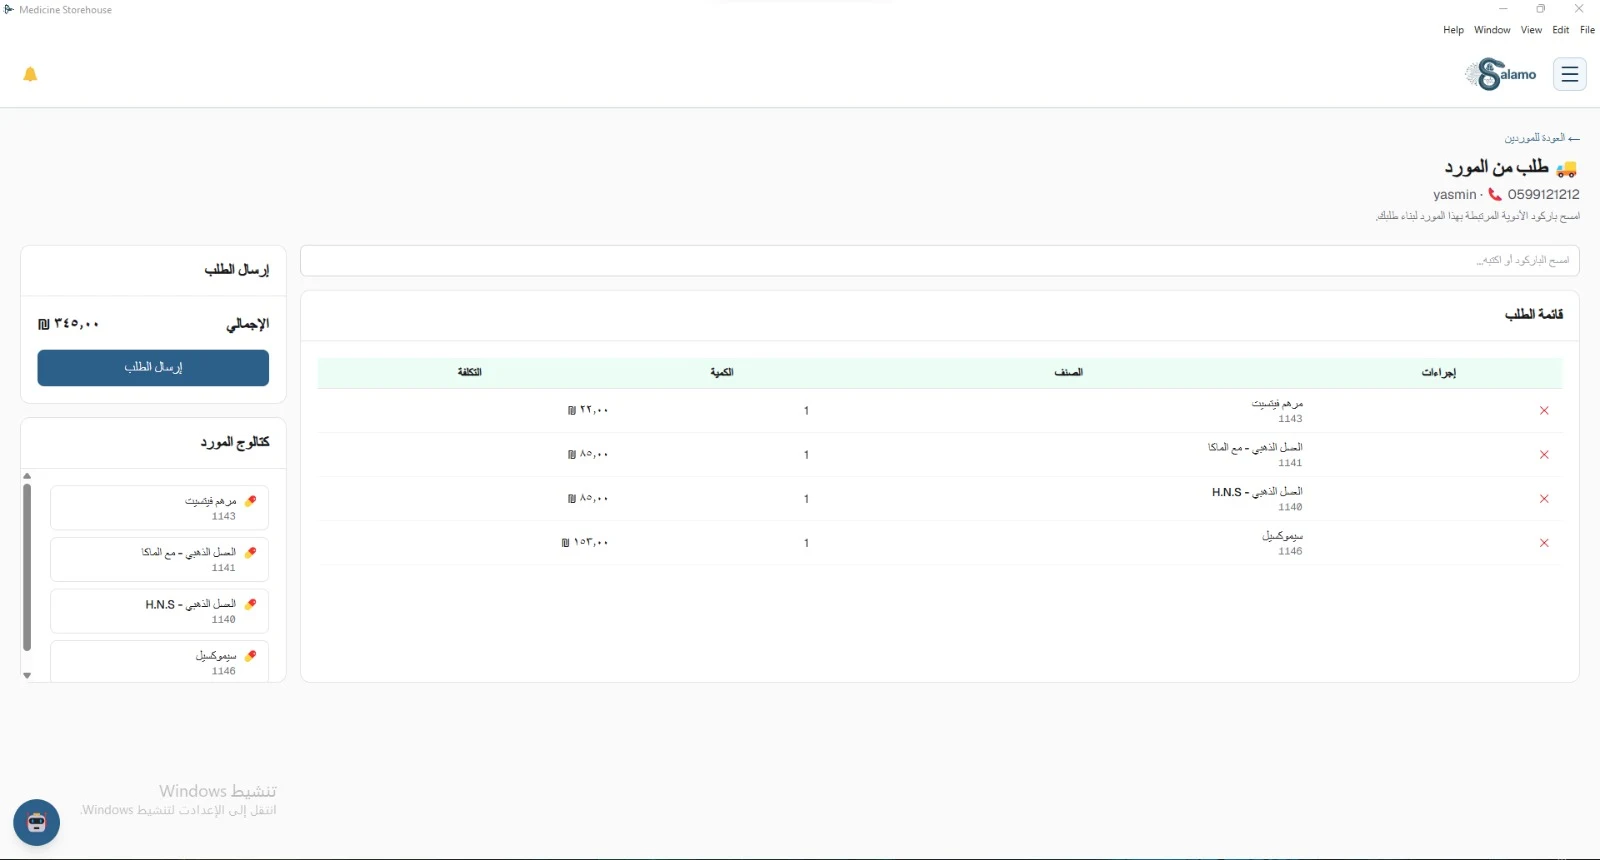This screenshot has width=1600, height=860.
Task: Click the quantity in order row 1143
Action: [x=806, y=411]
